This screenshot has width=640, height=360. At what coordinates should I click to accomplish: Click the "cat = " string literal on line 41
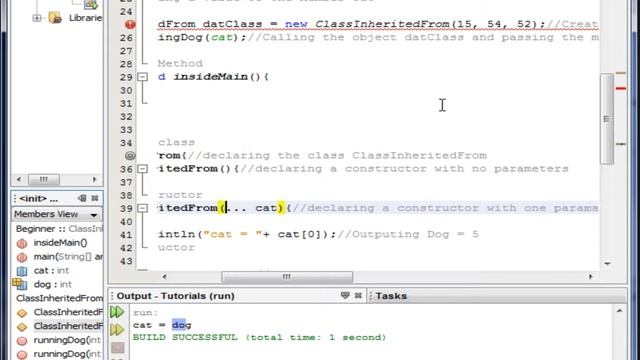click(233, 234)
